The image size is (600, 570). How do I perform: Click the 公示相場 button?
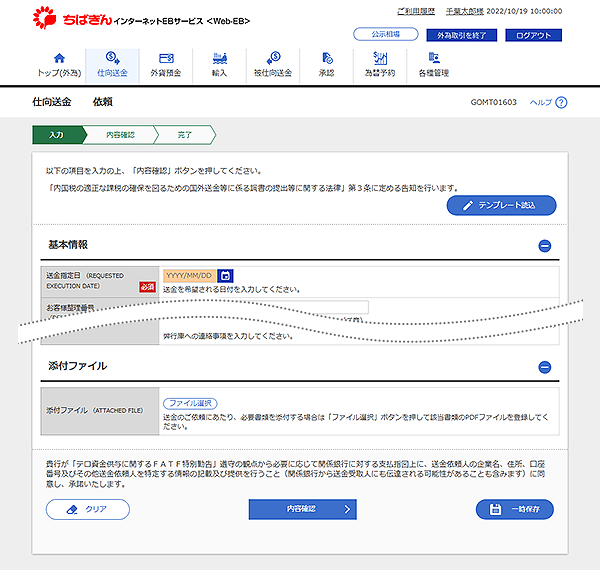coord(386,34)
